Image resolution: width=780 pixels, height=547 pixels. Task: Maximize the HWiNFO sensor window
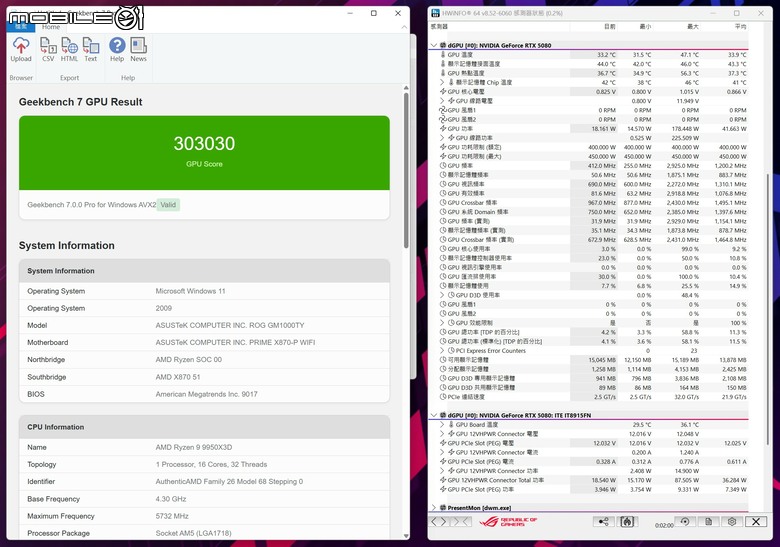[737, 13]
